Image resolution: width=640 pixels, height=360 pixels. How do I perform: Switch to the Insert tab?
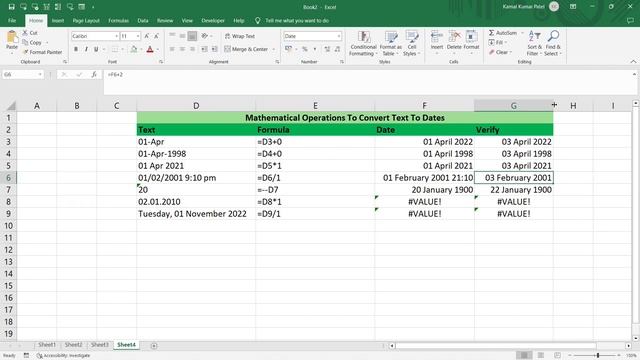(x=58, y=20)
